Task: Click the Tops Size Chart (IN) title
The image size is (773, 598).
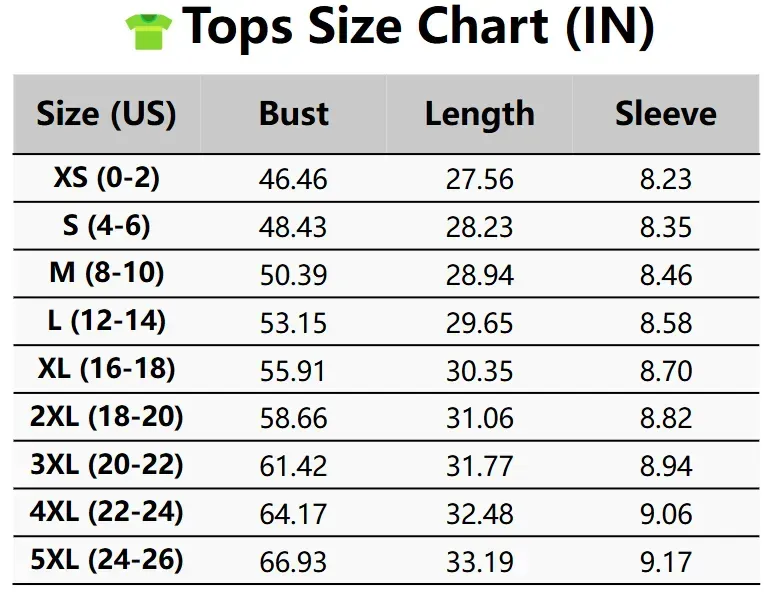Action: click(x=419, y=28)
